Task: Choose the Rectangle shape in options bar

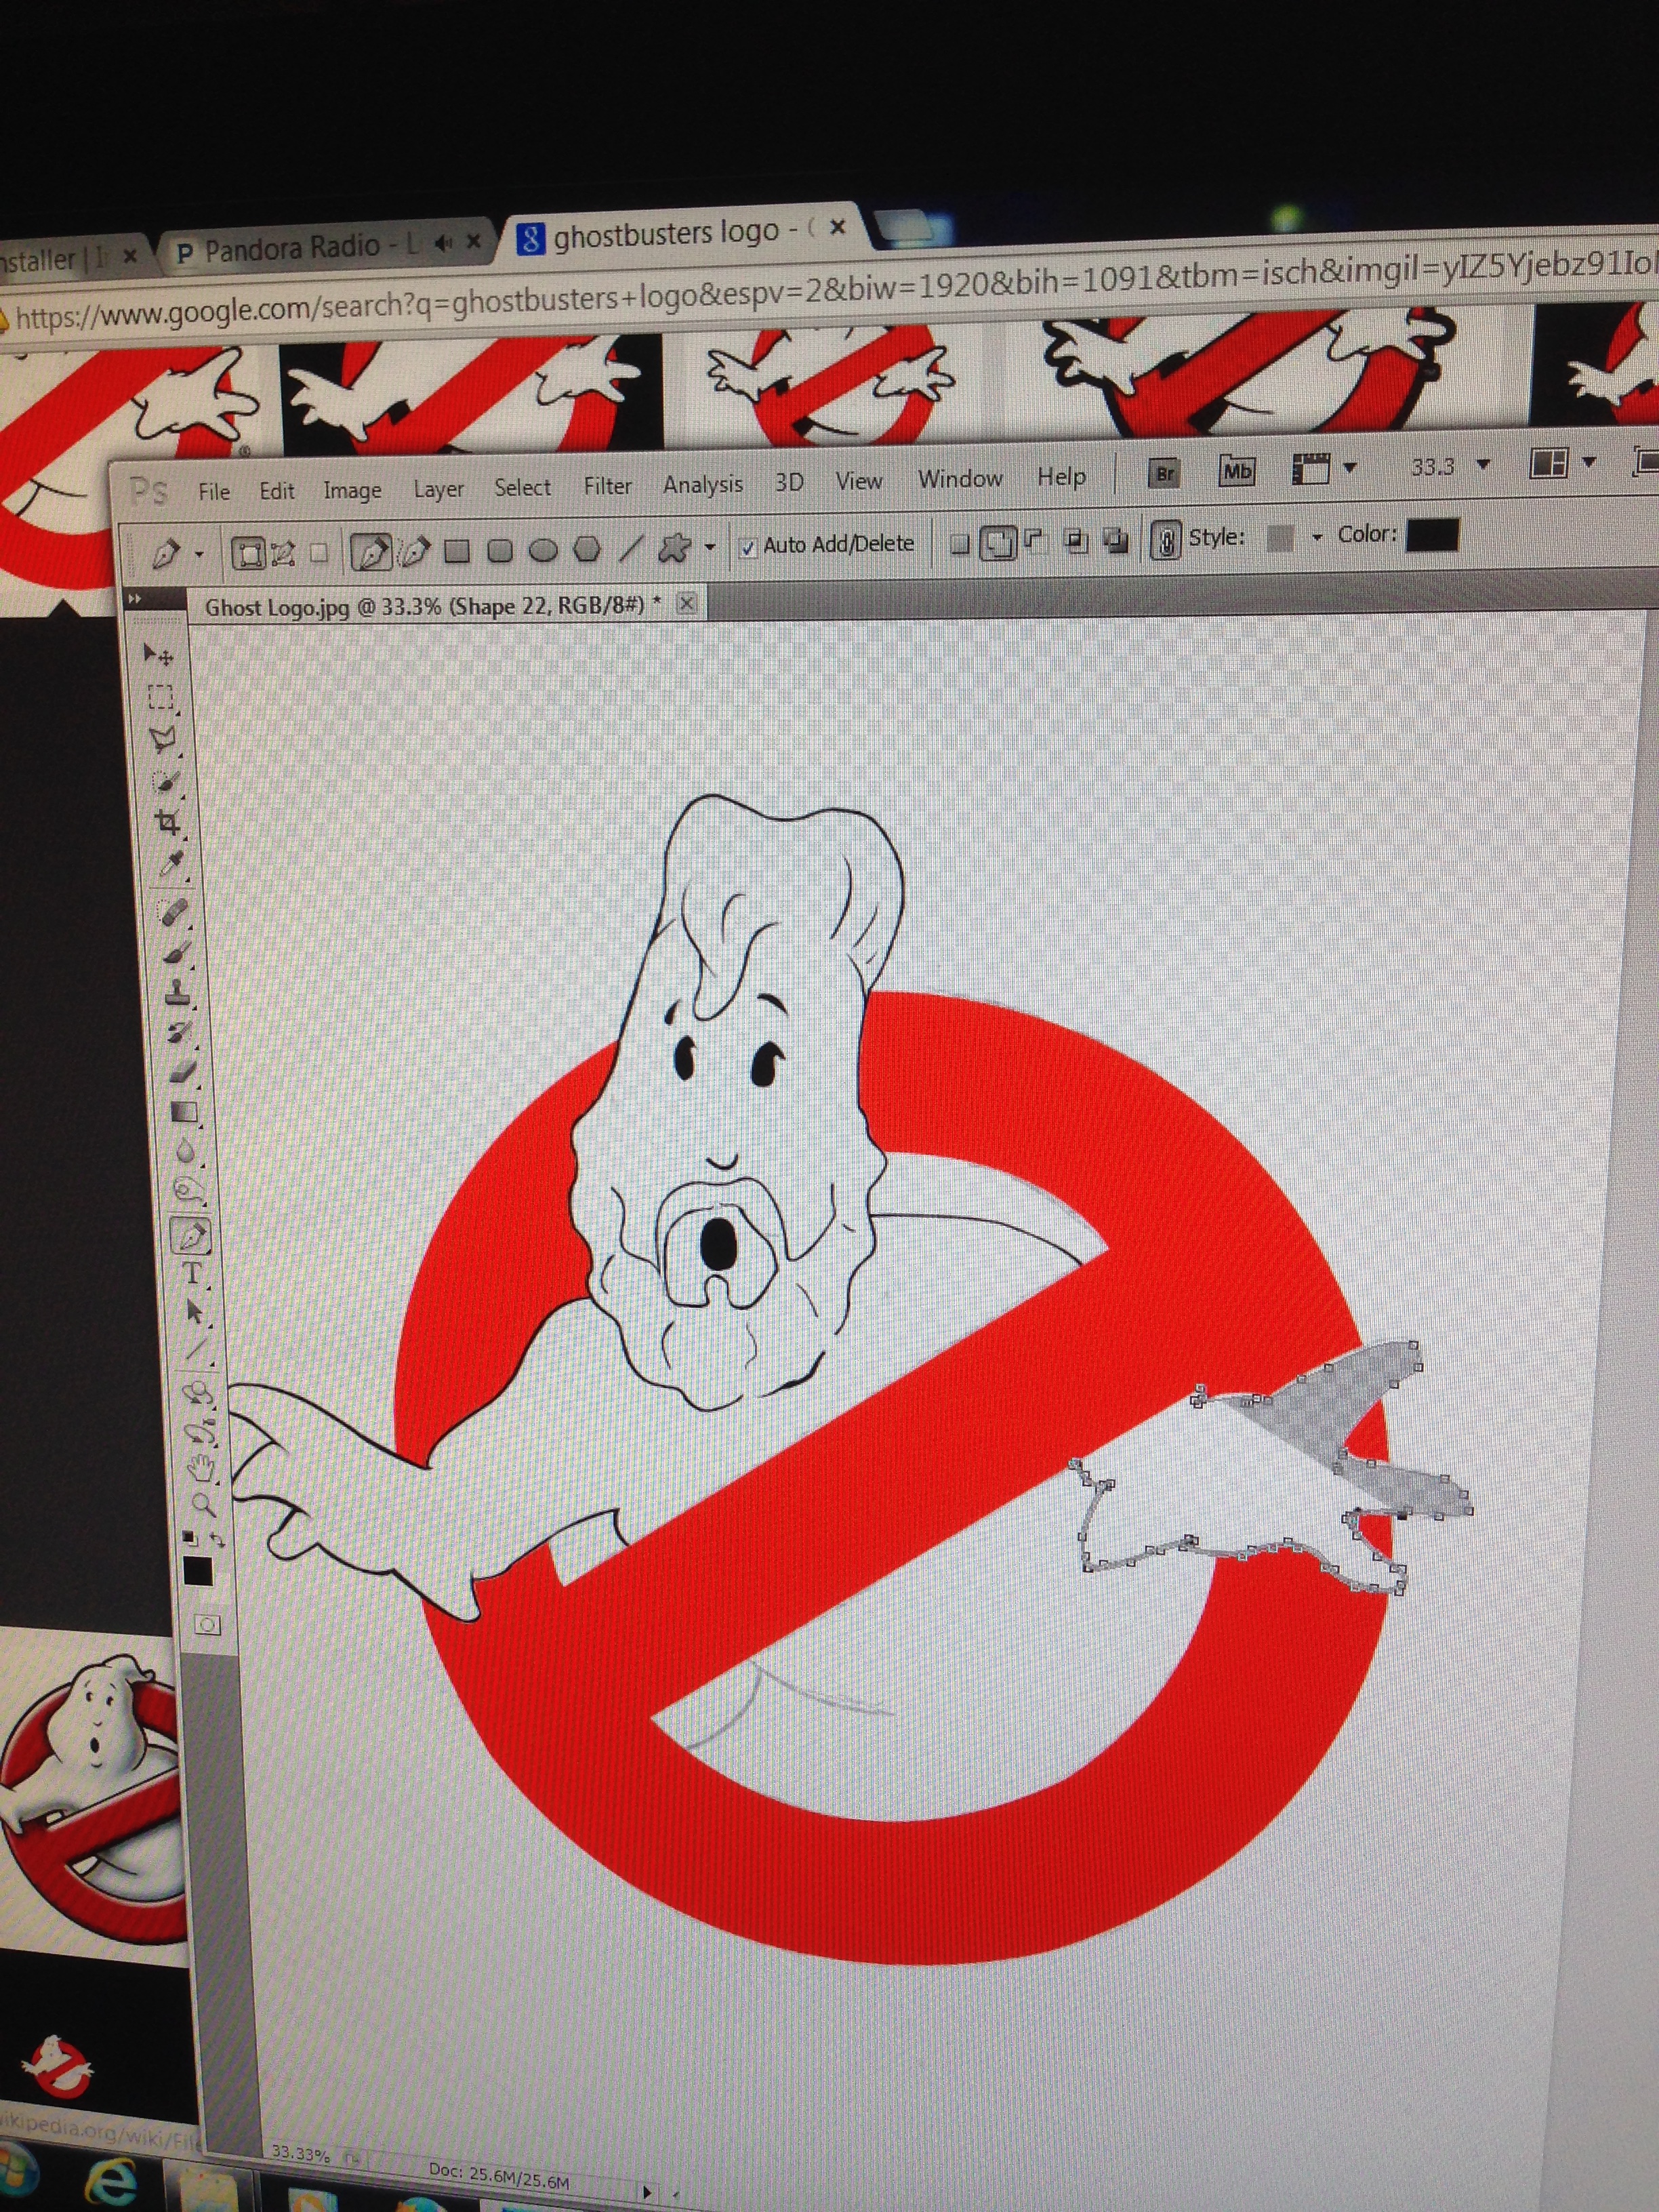Action: (x=457, y=552)
